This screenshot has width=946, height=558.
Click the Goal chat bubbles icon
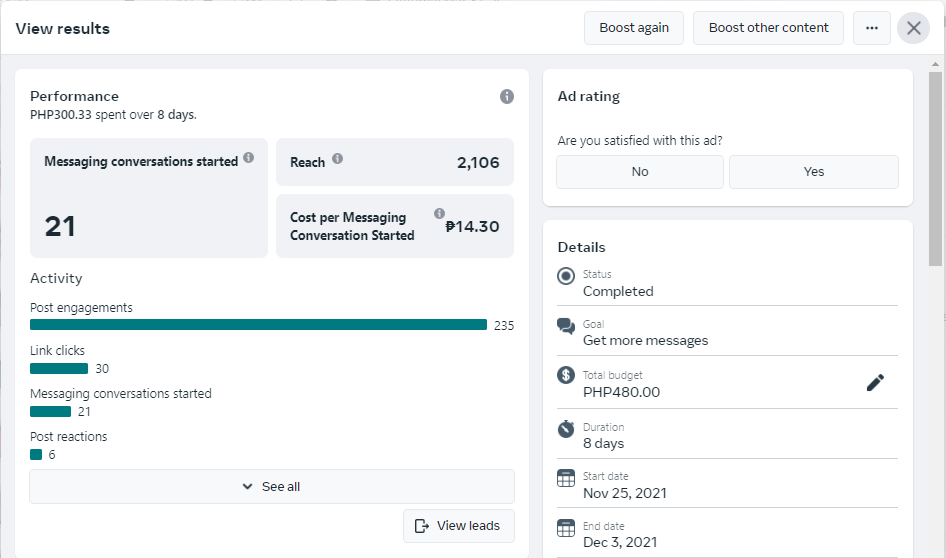click(x=566, y=326)
